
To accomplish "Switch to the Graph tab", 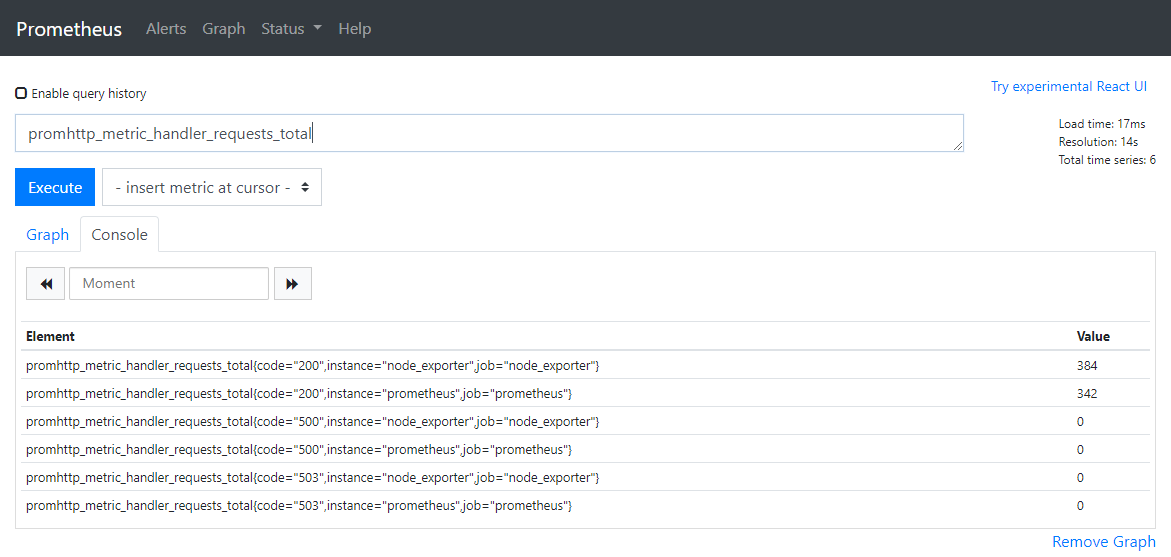I will (47, 235).
